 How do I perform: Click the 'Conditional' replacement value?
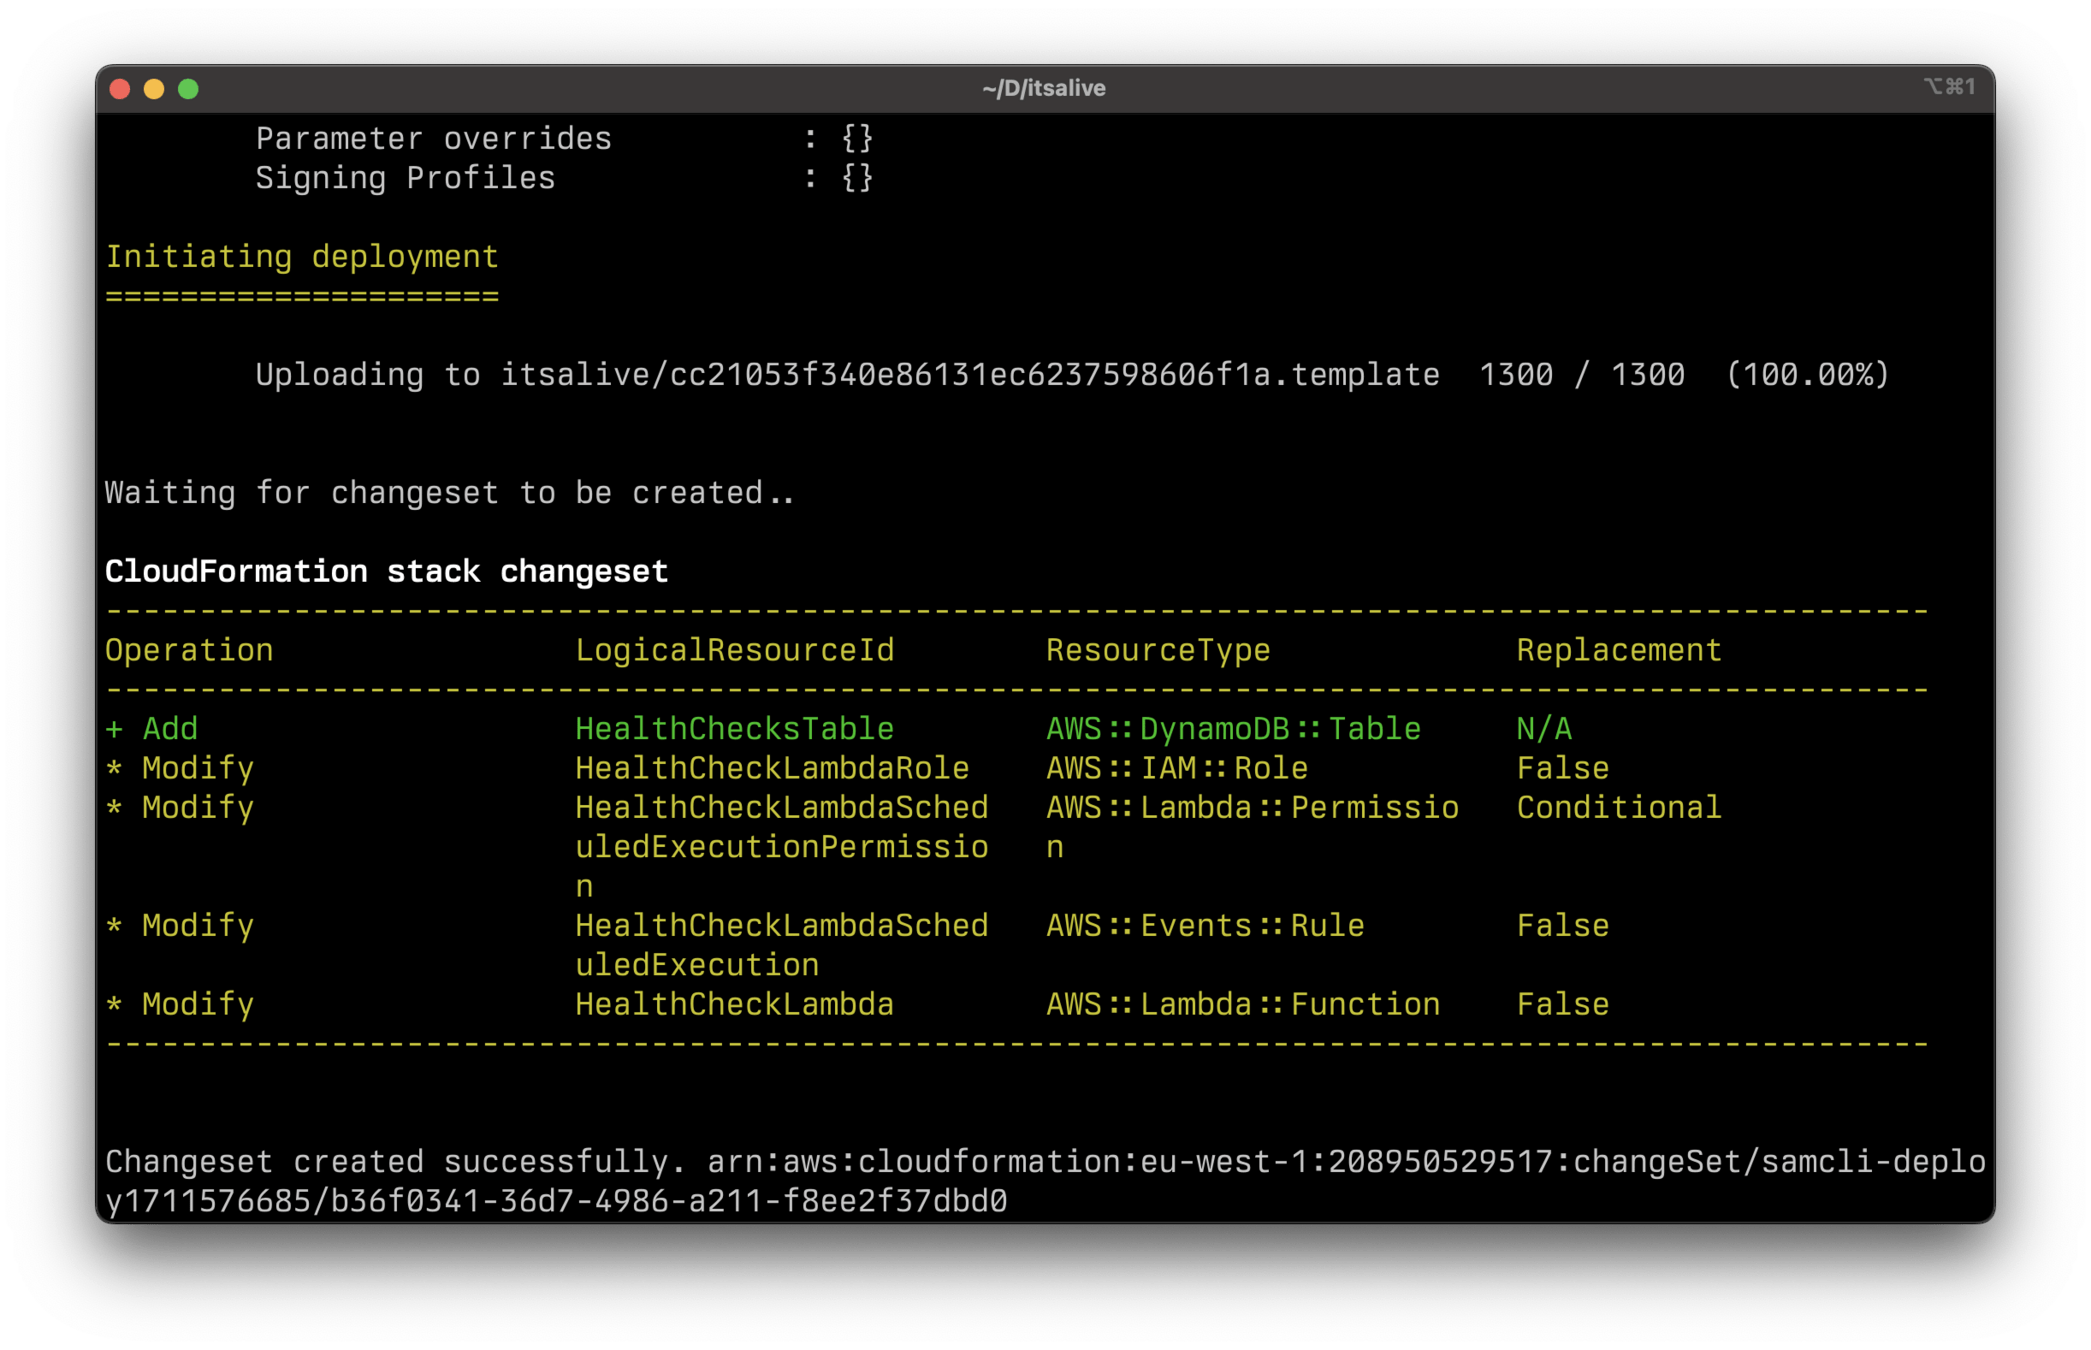(1618, 807)
